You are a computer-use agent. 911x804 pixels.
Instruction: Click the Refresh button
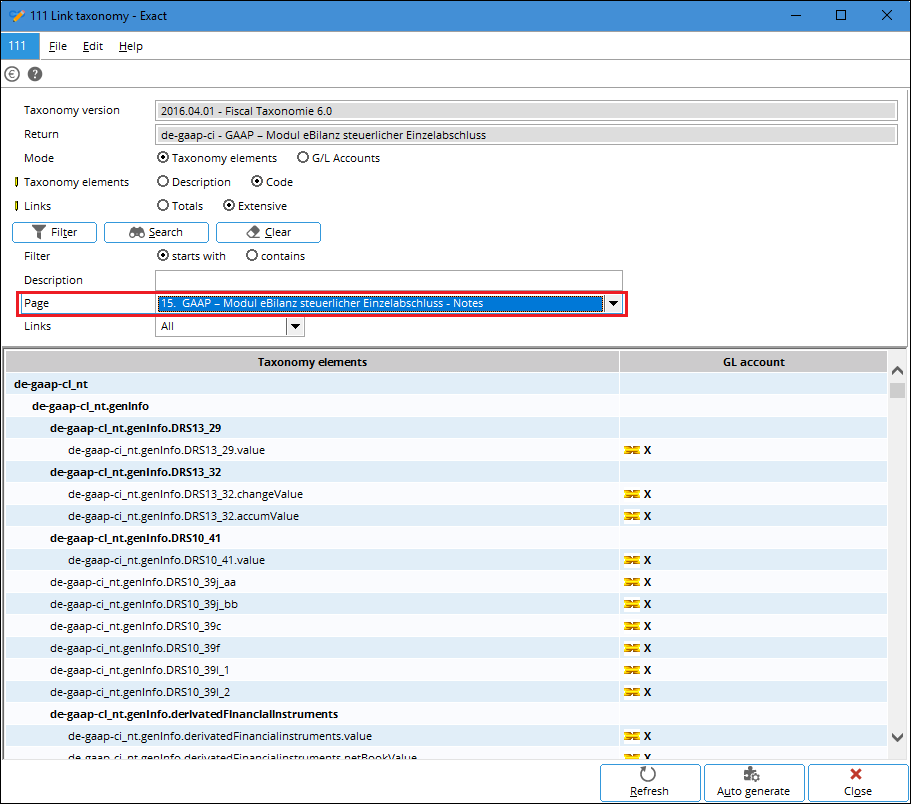coord(650,783)
